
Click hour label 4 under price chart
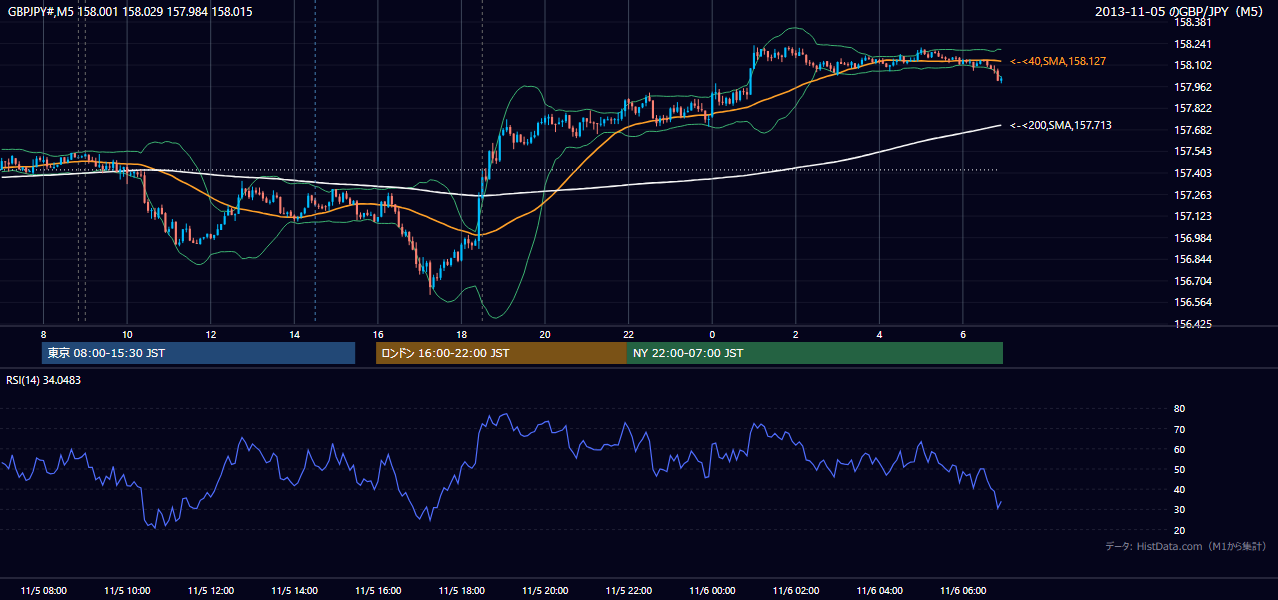[879, 334]
